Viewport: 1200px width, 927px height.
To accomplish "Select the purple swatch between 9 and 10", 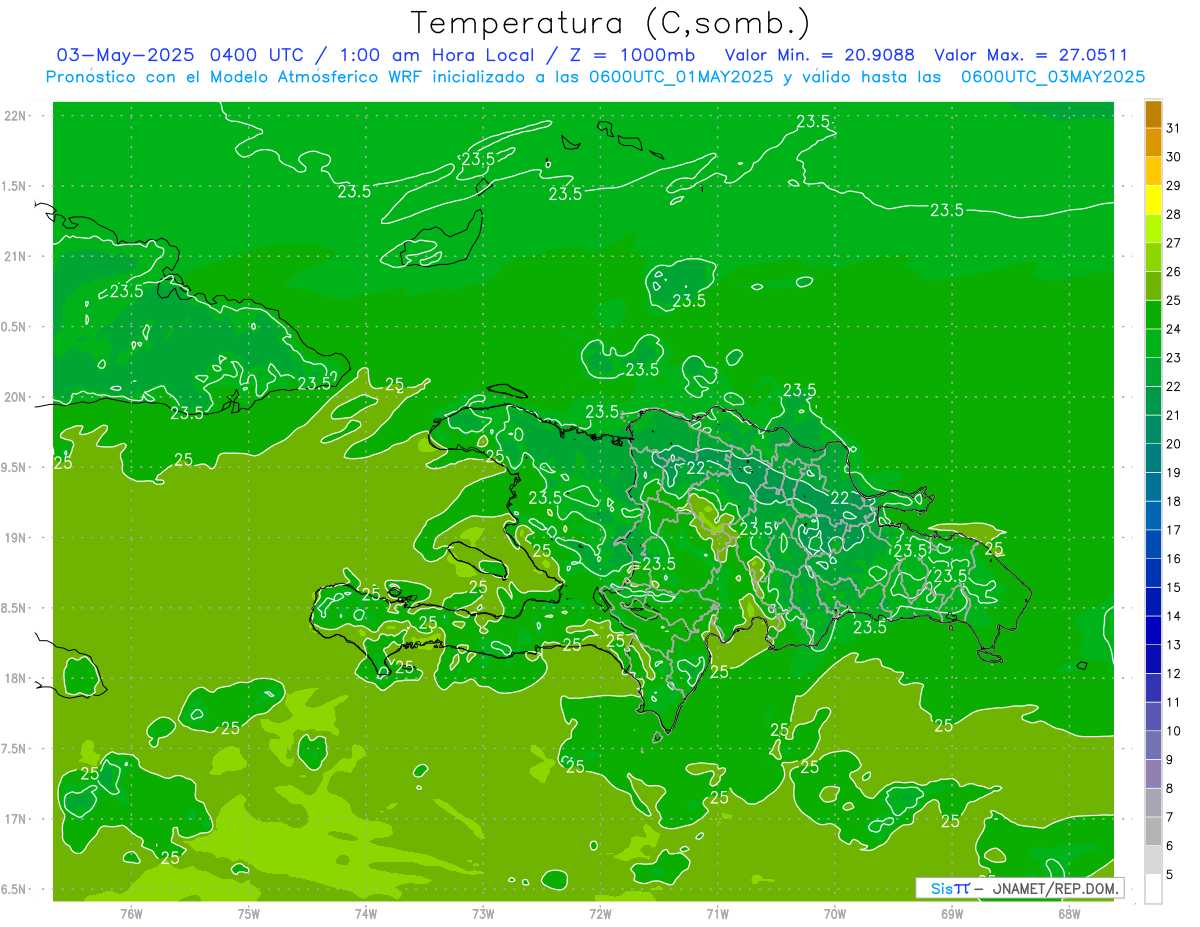I will click(1153, 746).
